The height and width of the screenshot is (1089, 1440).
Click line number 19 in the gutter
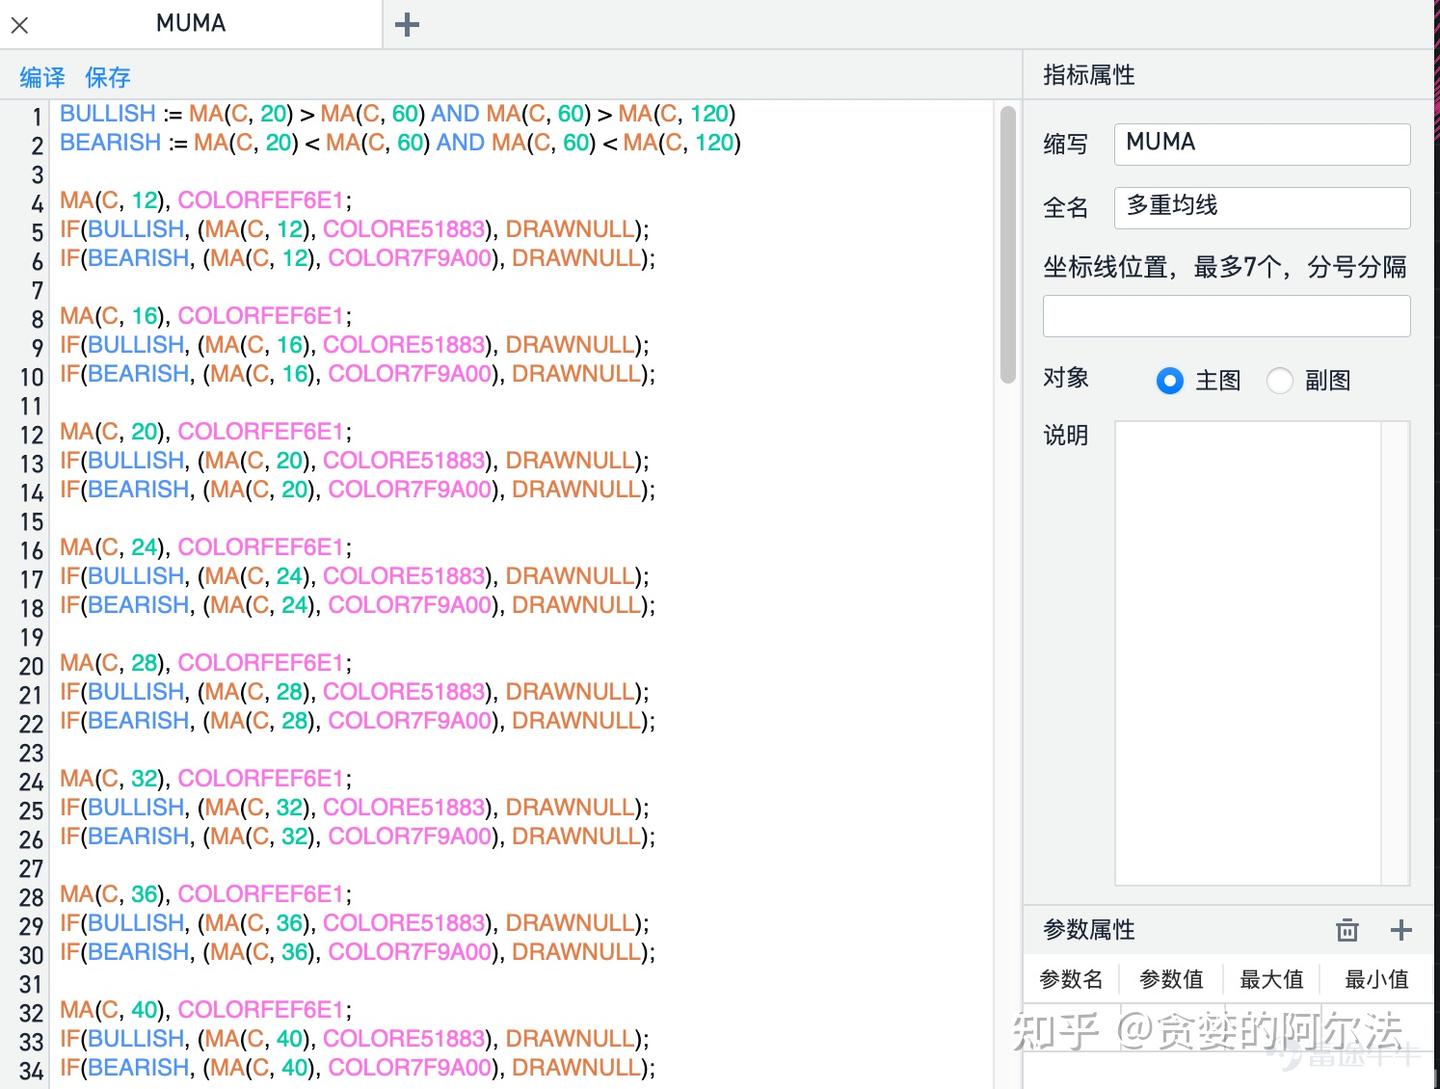click(x=31, y=637)
